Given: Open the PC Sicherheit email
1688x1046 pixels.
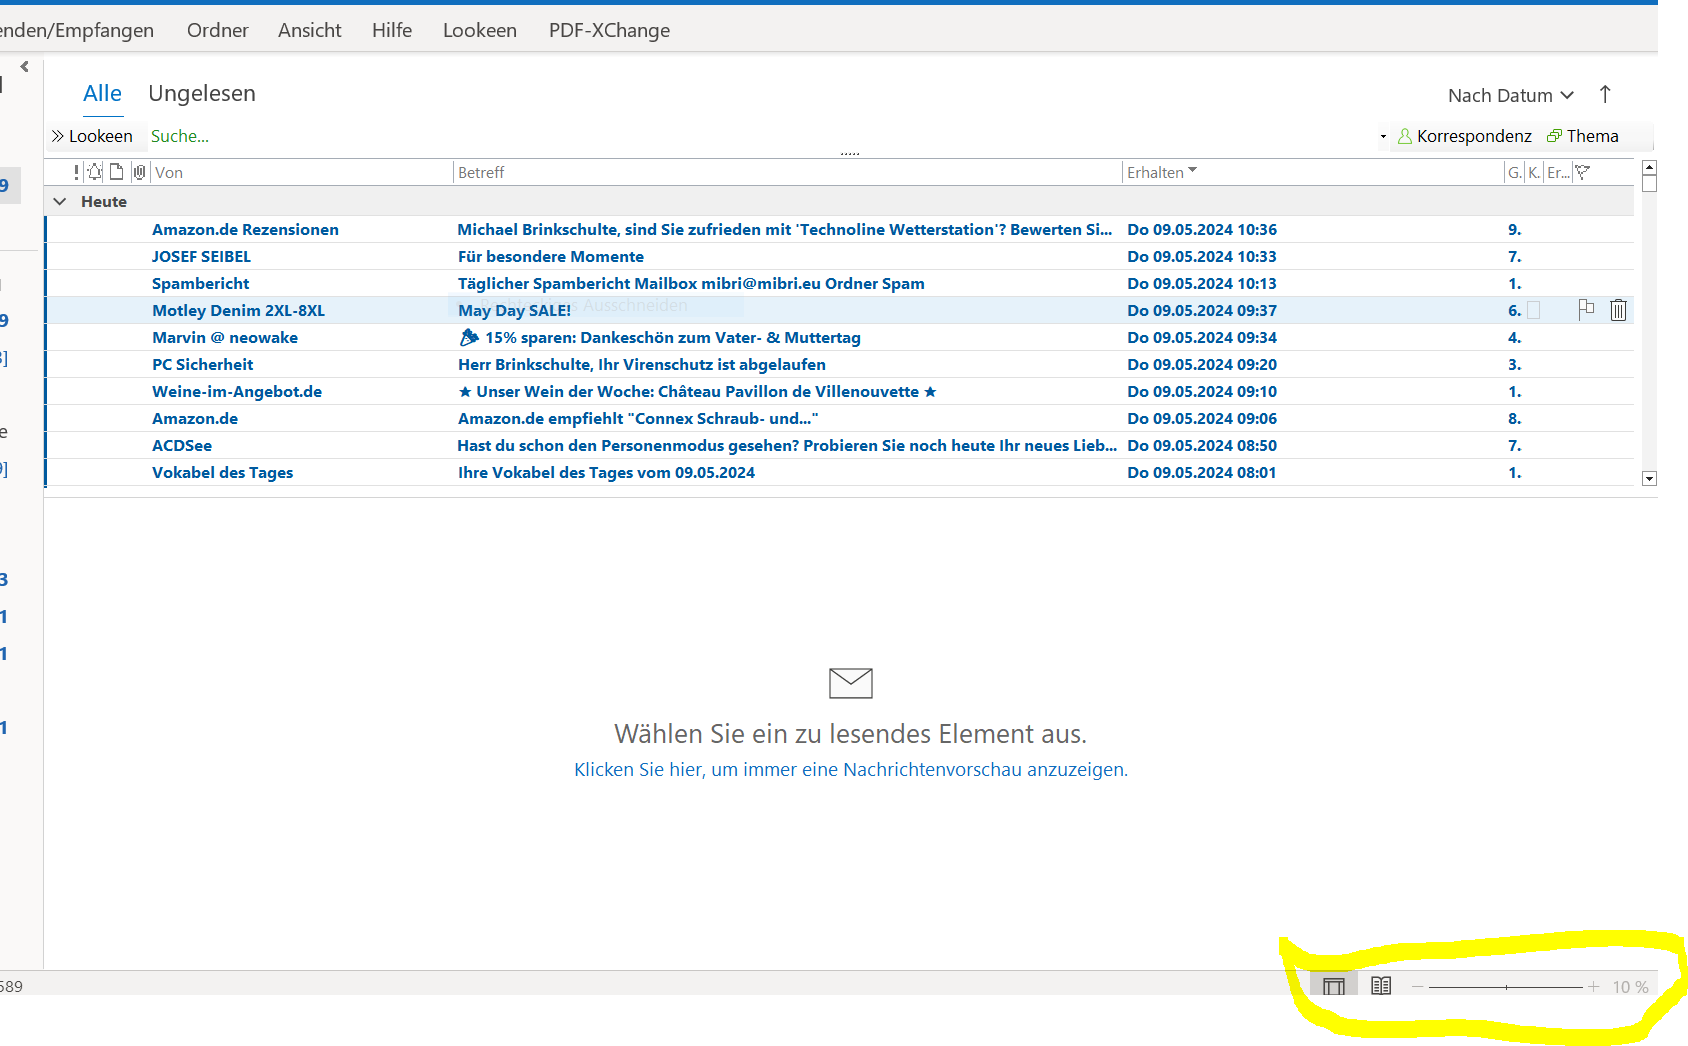Looking at the screenshot, I should click(x=838, y=364).
